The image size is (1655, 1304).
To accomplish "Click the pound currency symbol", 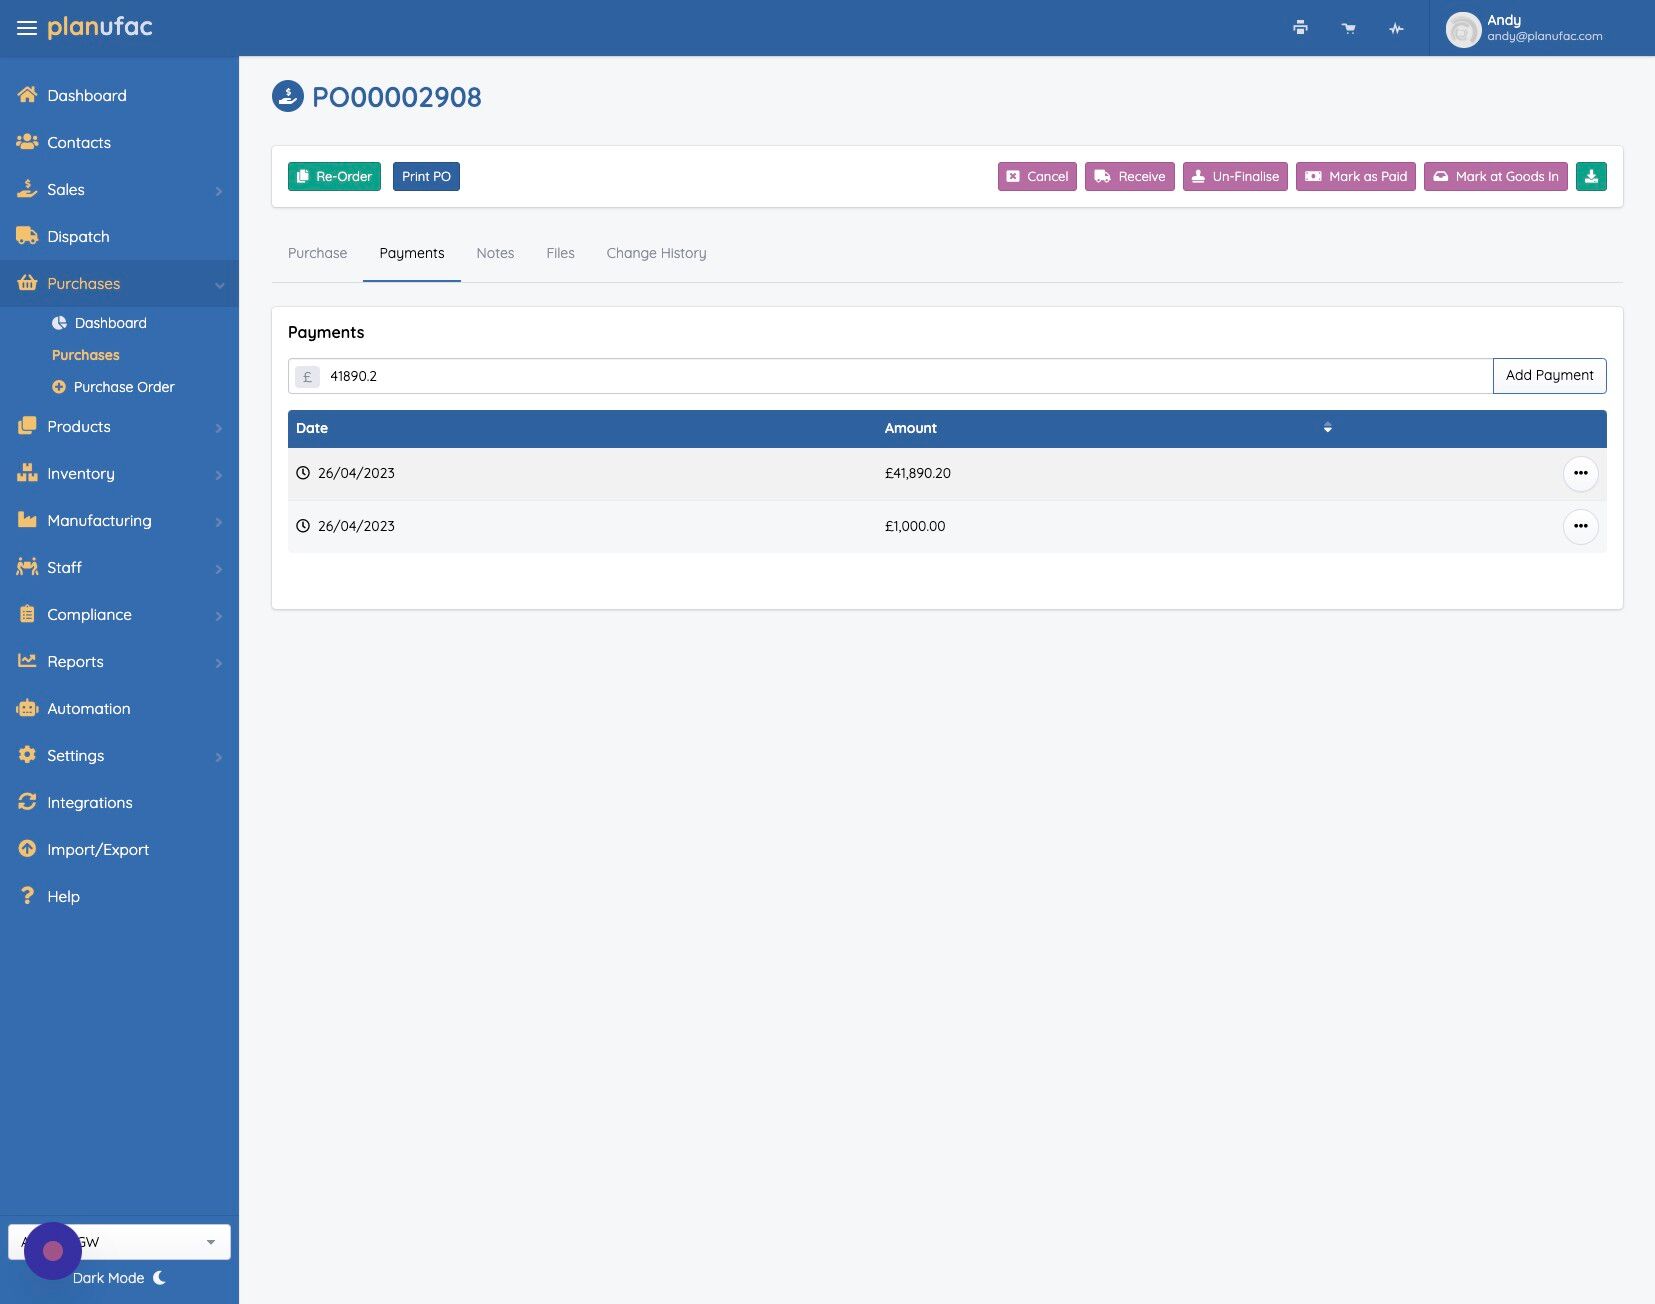I will (x=307, y=377).
